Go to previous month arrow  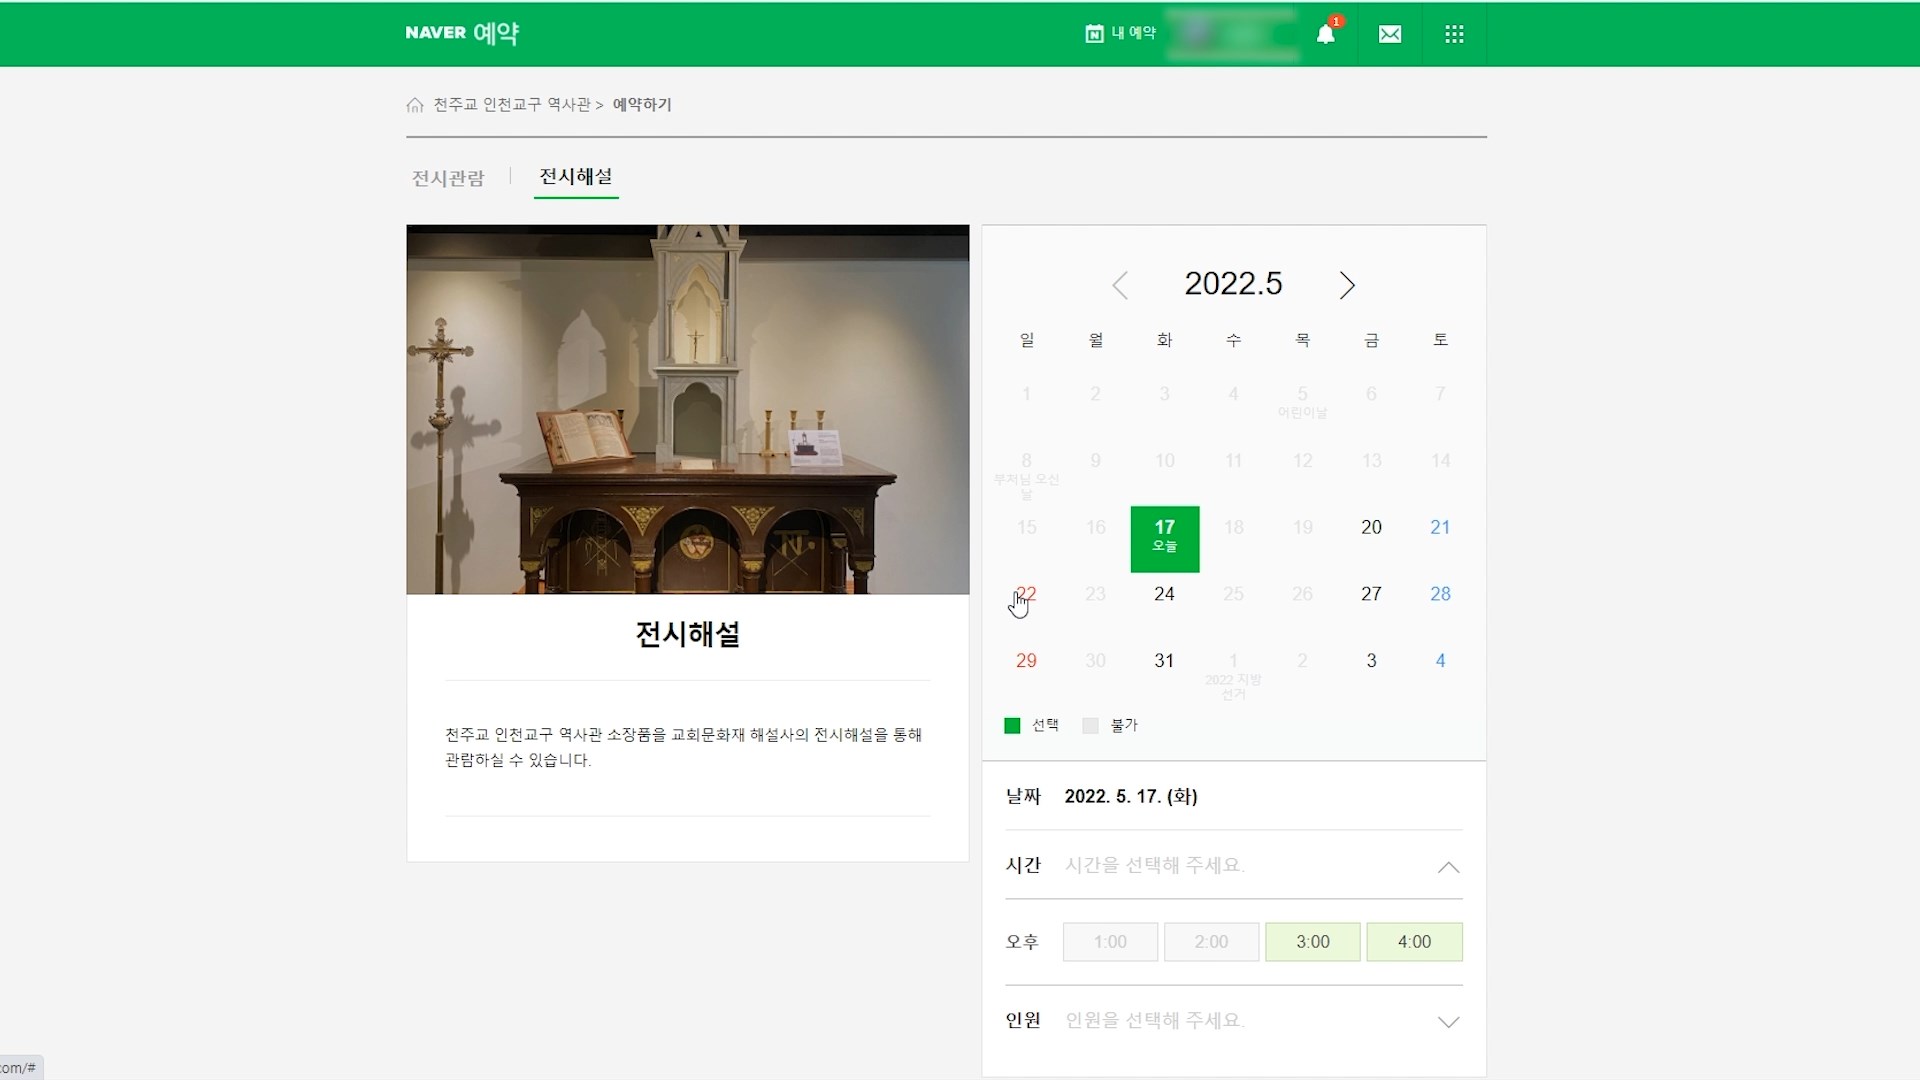(x=1120, y=286)
